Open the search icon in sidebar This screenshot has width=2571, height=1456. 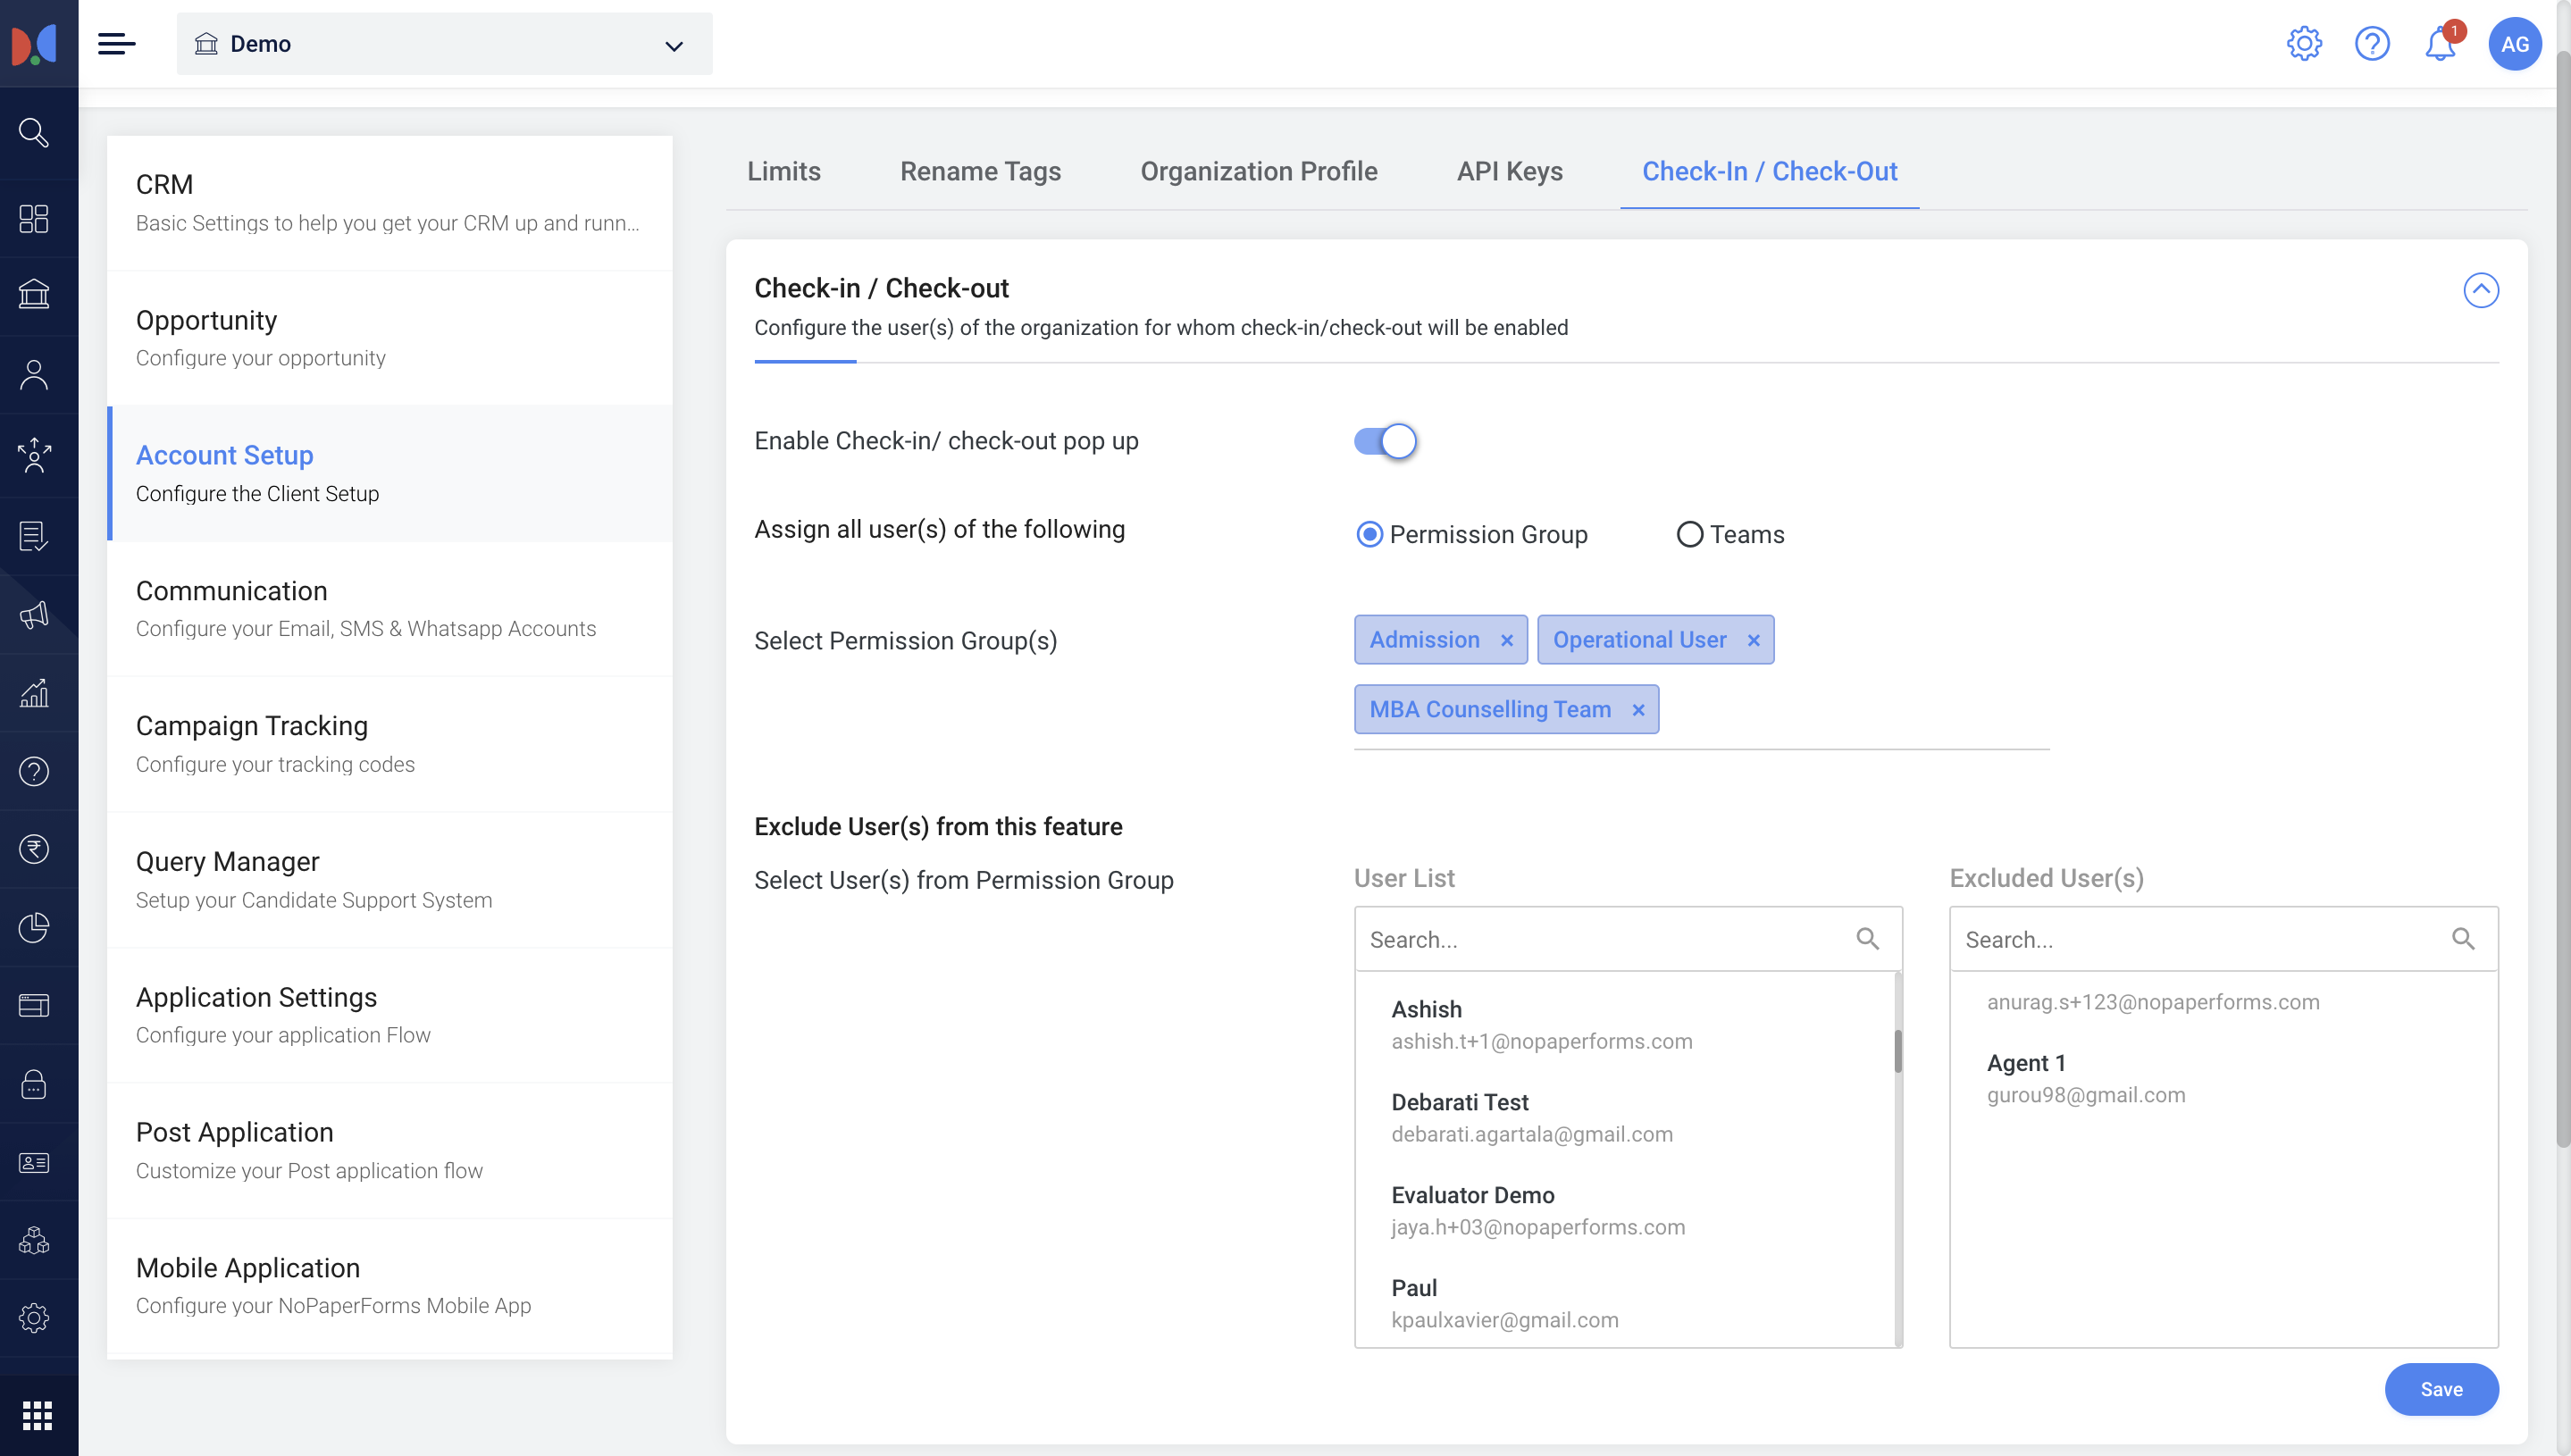34,133
